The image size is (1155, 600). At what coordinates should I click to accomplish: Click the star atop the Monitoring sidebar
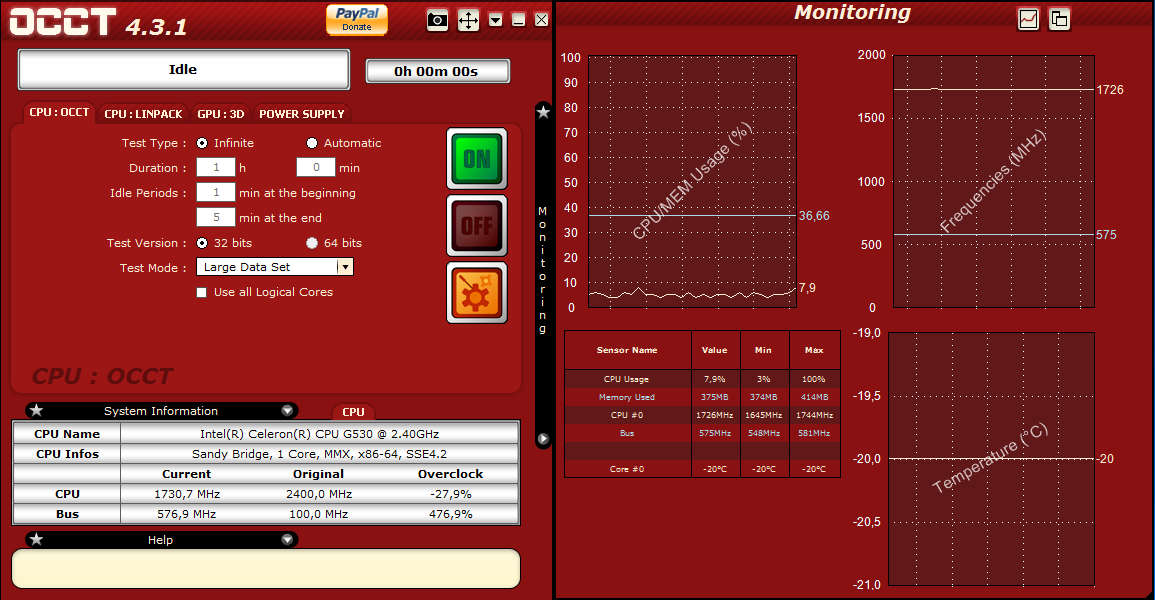click(x=543, y=112)
